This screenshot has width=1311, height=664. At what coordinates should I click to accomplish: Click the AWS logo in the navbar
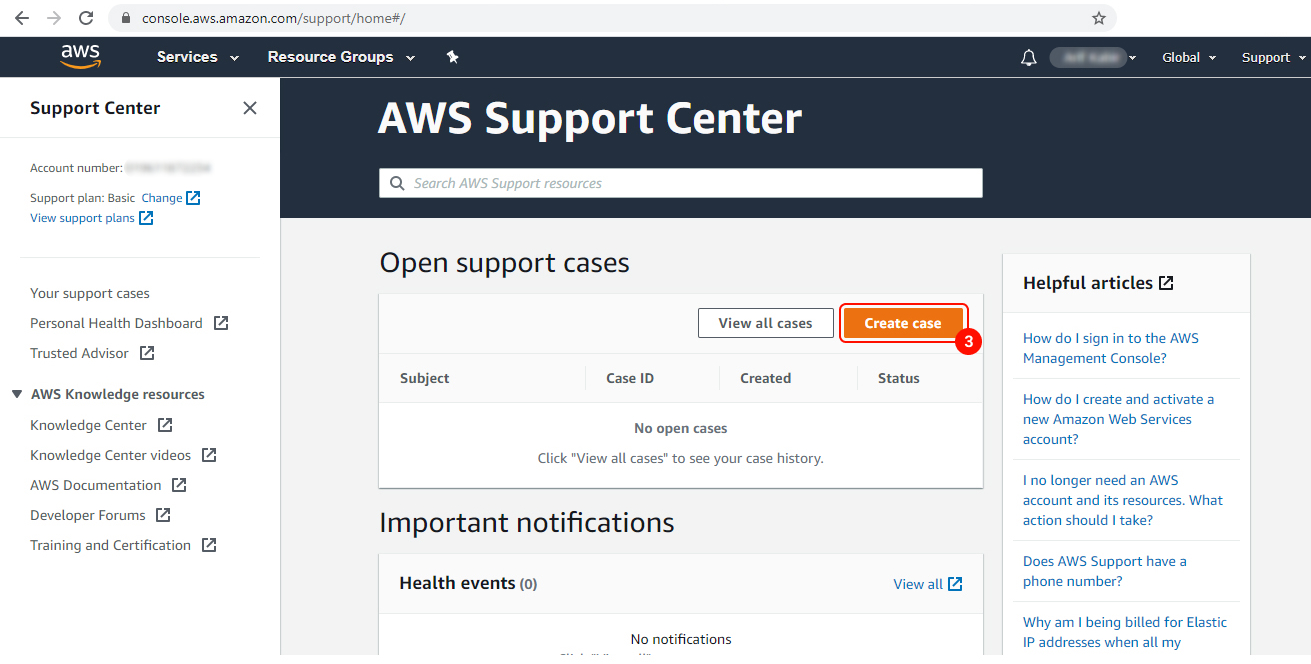(x=79, y=57)
